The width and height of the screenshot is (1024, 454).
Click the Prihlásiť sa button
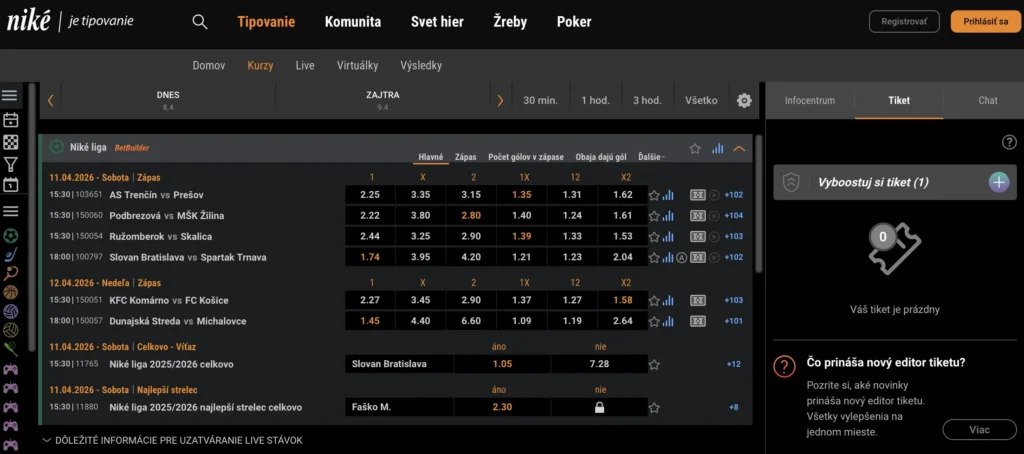point(985,21)
